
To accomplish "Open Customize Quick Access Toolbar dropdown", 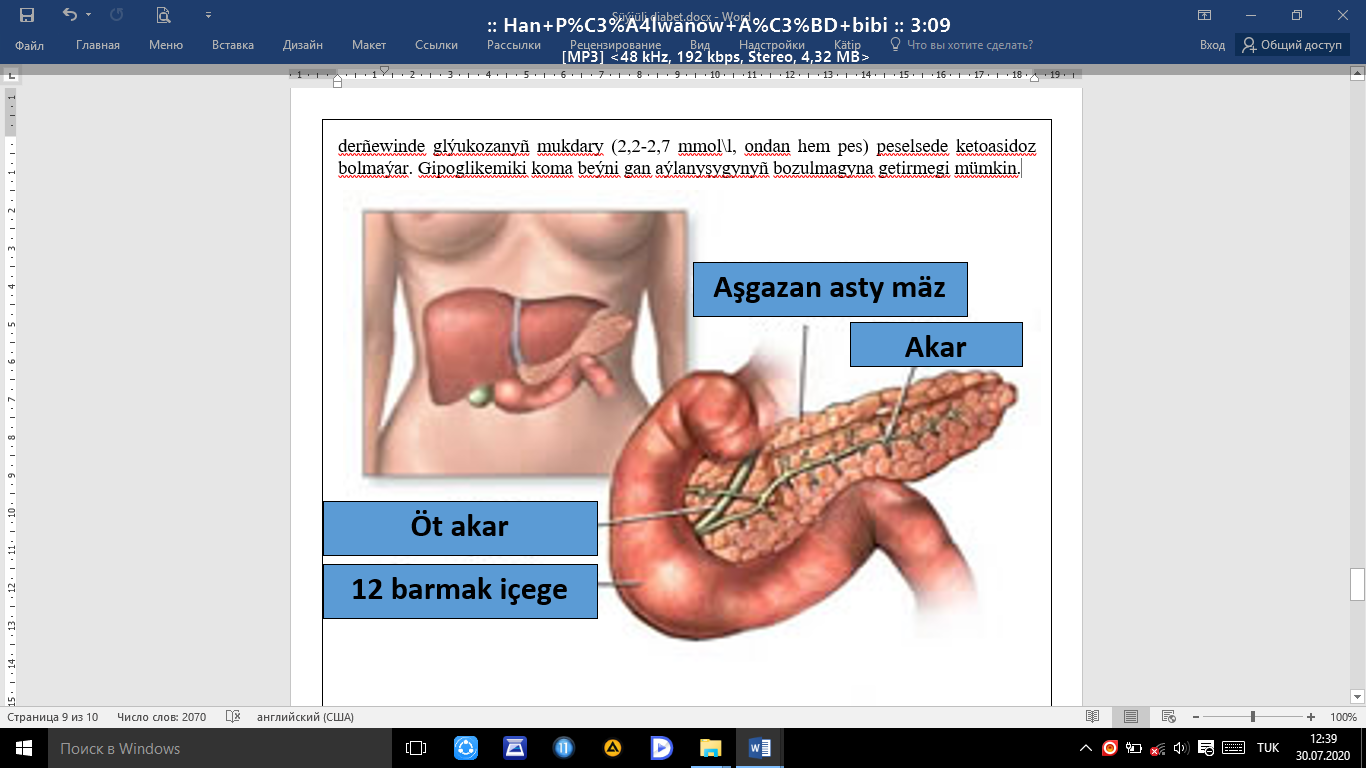I will pyautogui.click(x=208, y=15).
